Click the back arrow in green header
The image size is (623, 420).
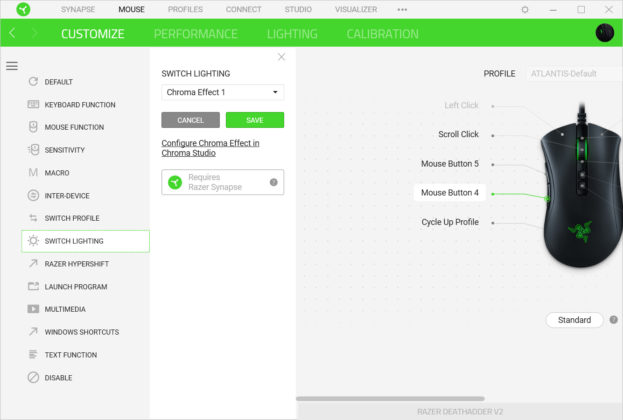(12, 33)
